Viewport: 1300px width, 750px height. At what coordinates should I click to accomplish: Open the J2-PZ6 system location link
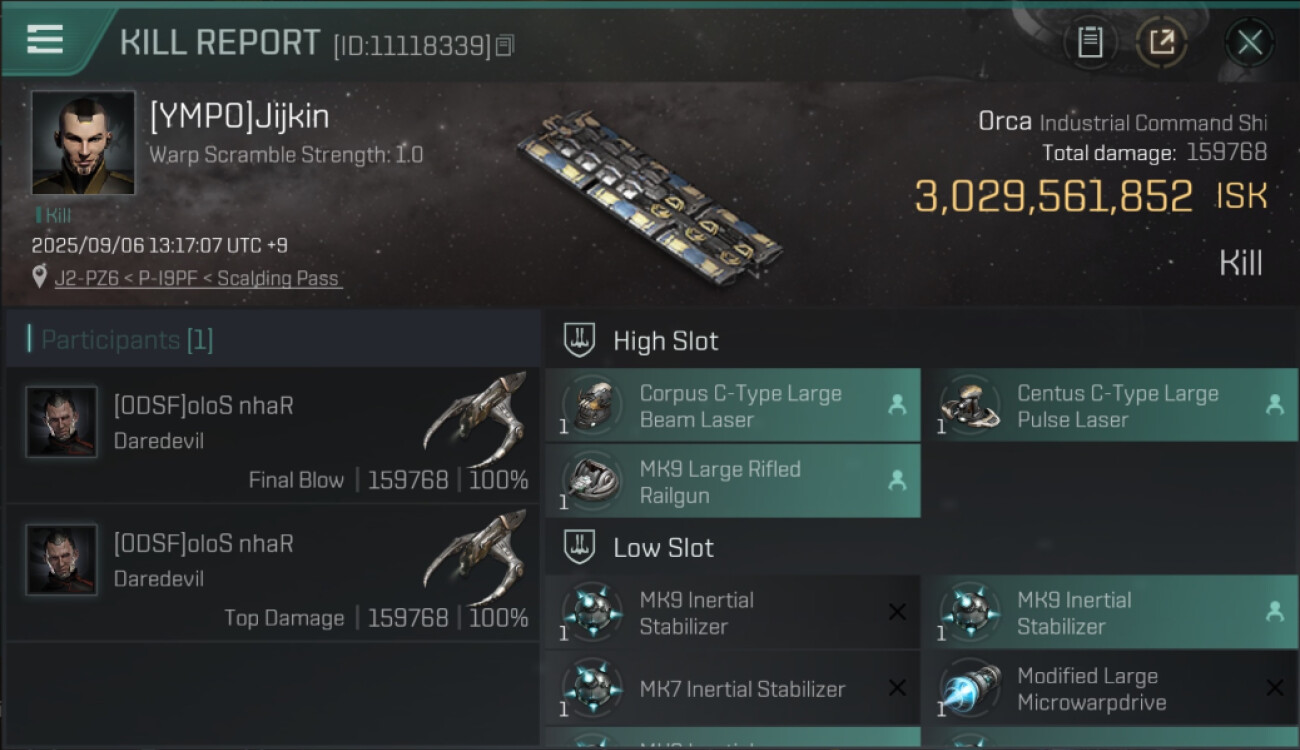tap(198, 279)
